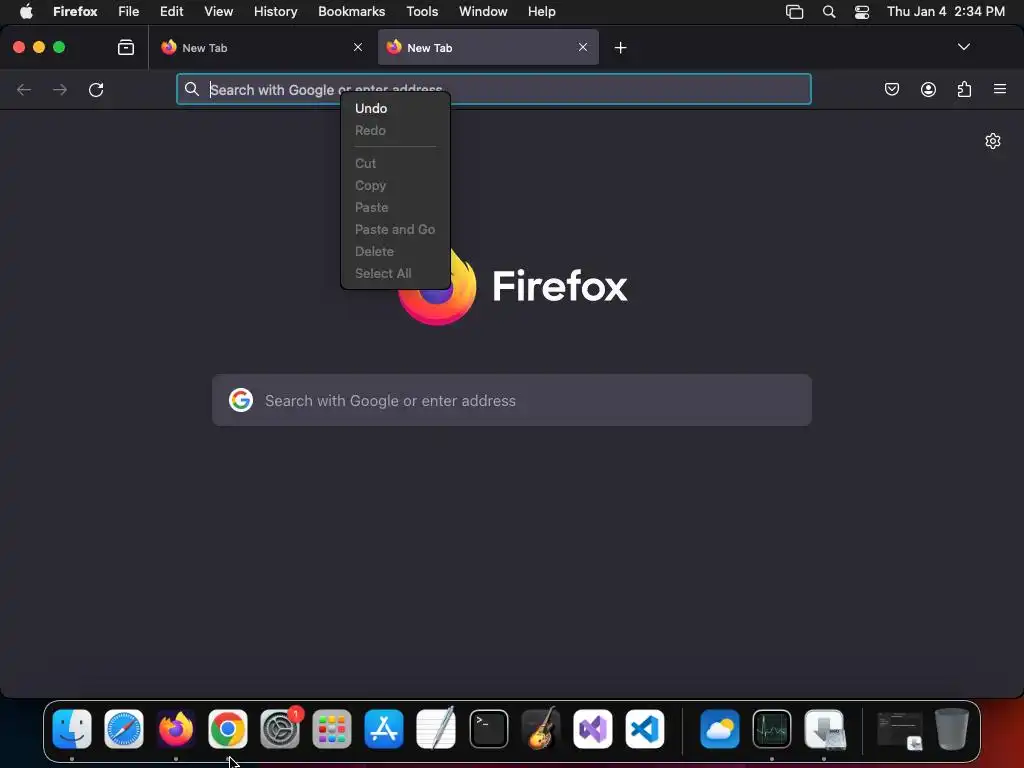Open new tab page personalize gear
Image resolution: width=1024 pixels, height=768 pixels.
993,141
